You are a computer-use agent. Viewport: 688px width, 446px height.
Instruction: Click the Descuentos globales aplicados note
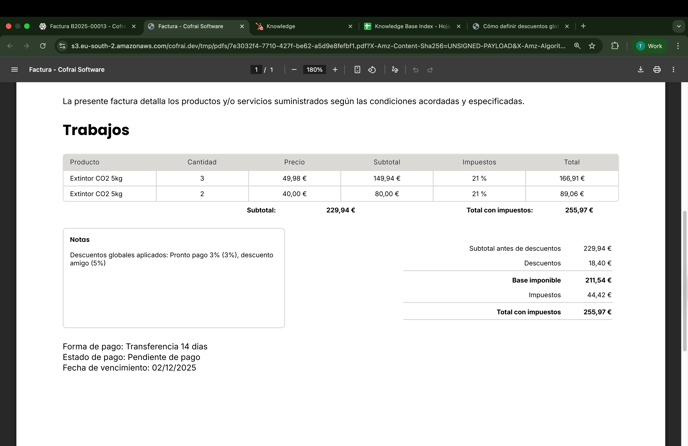[x=172, y=259]
